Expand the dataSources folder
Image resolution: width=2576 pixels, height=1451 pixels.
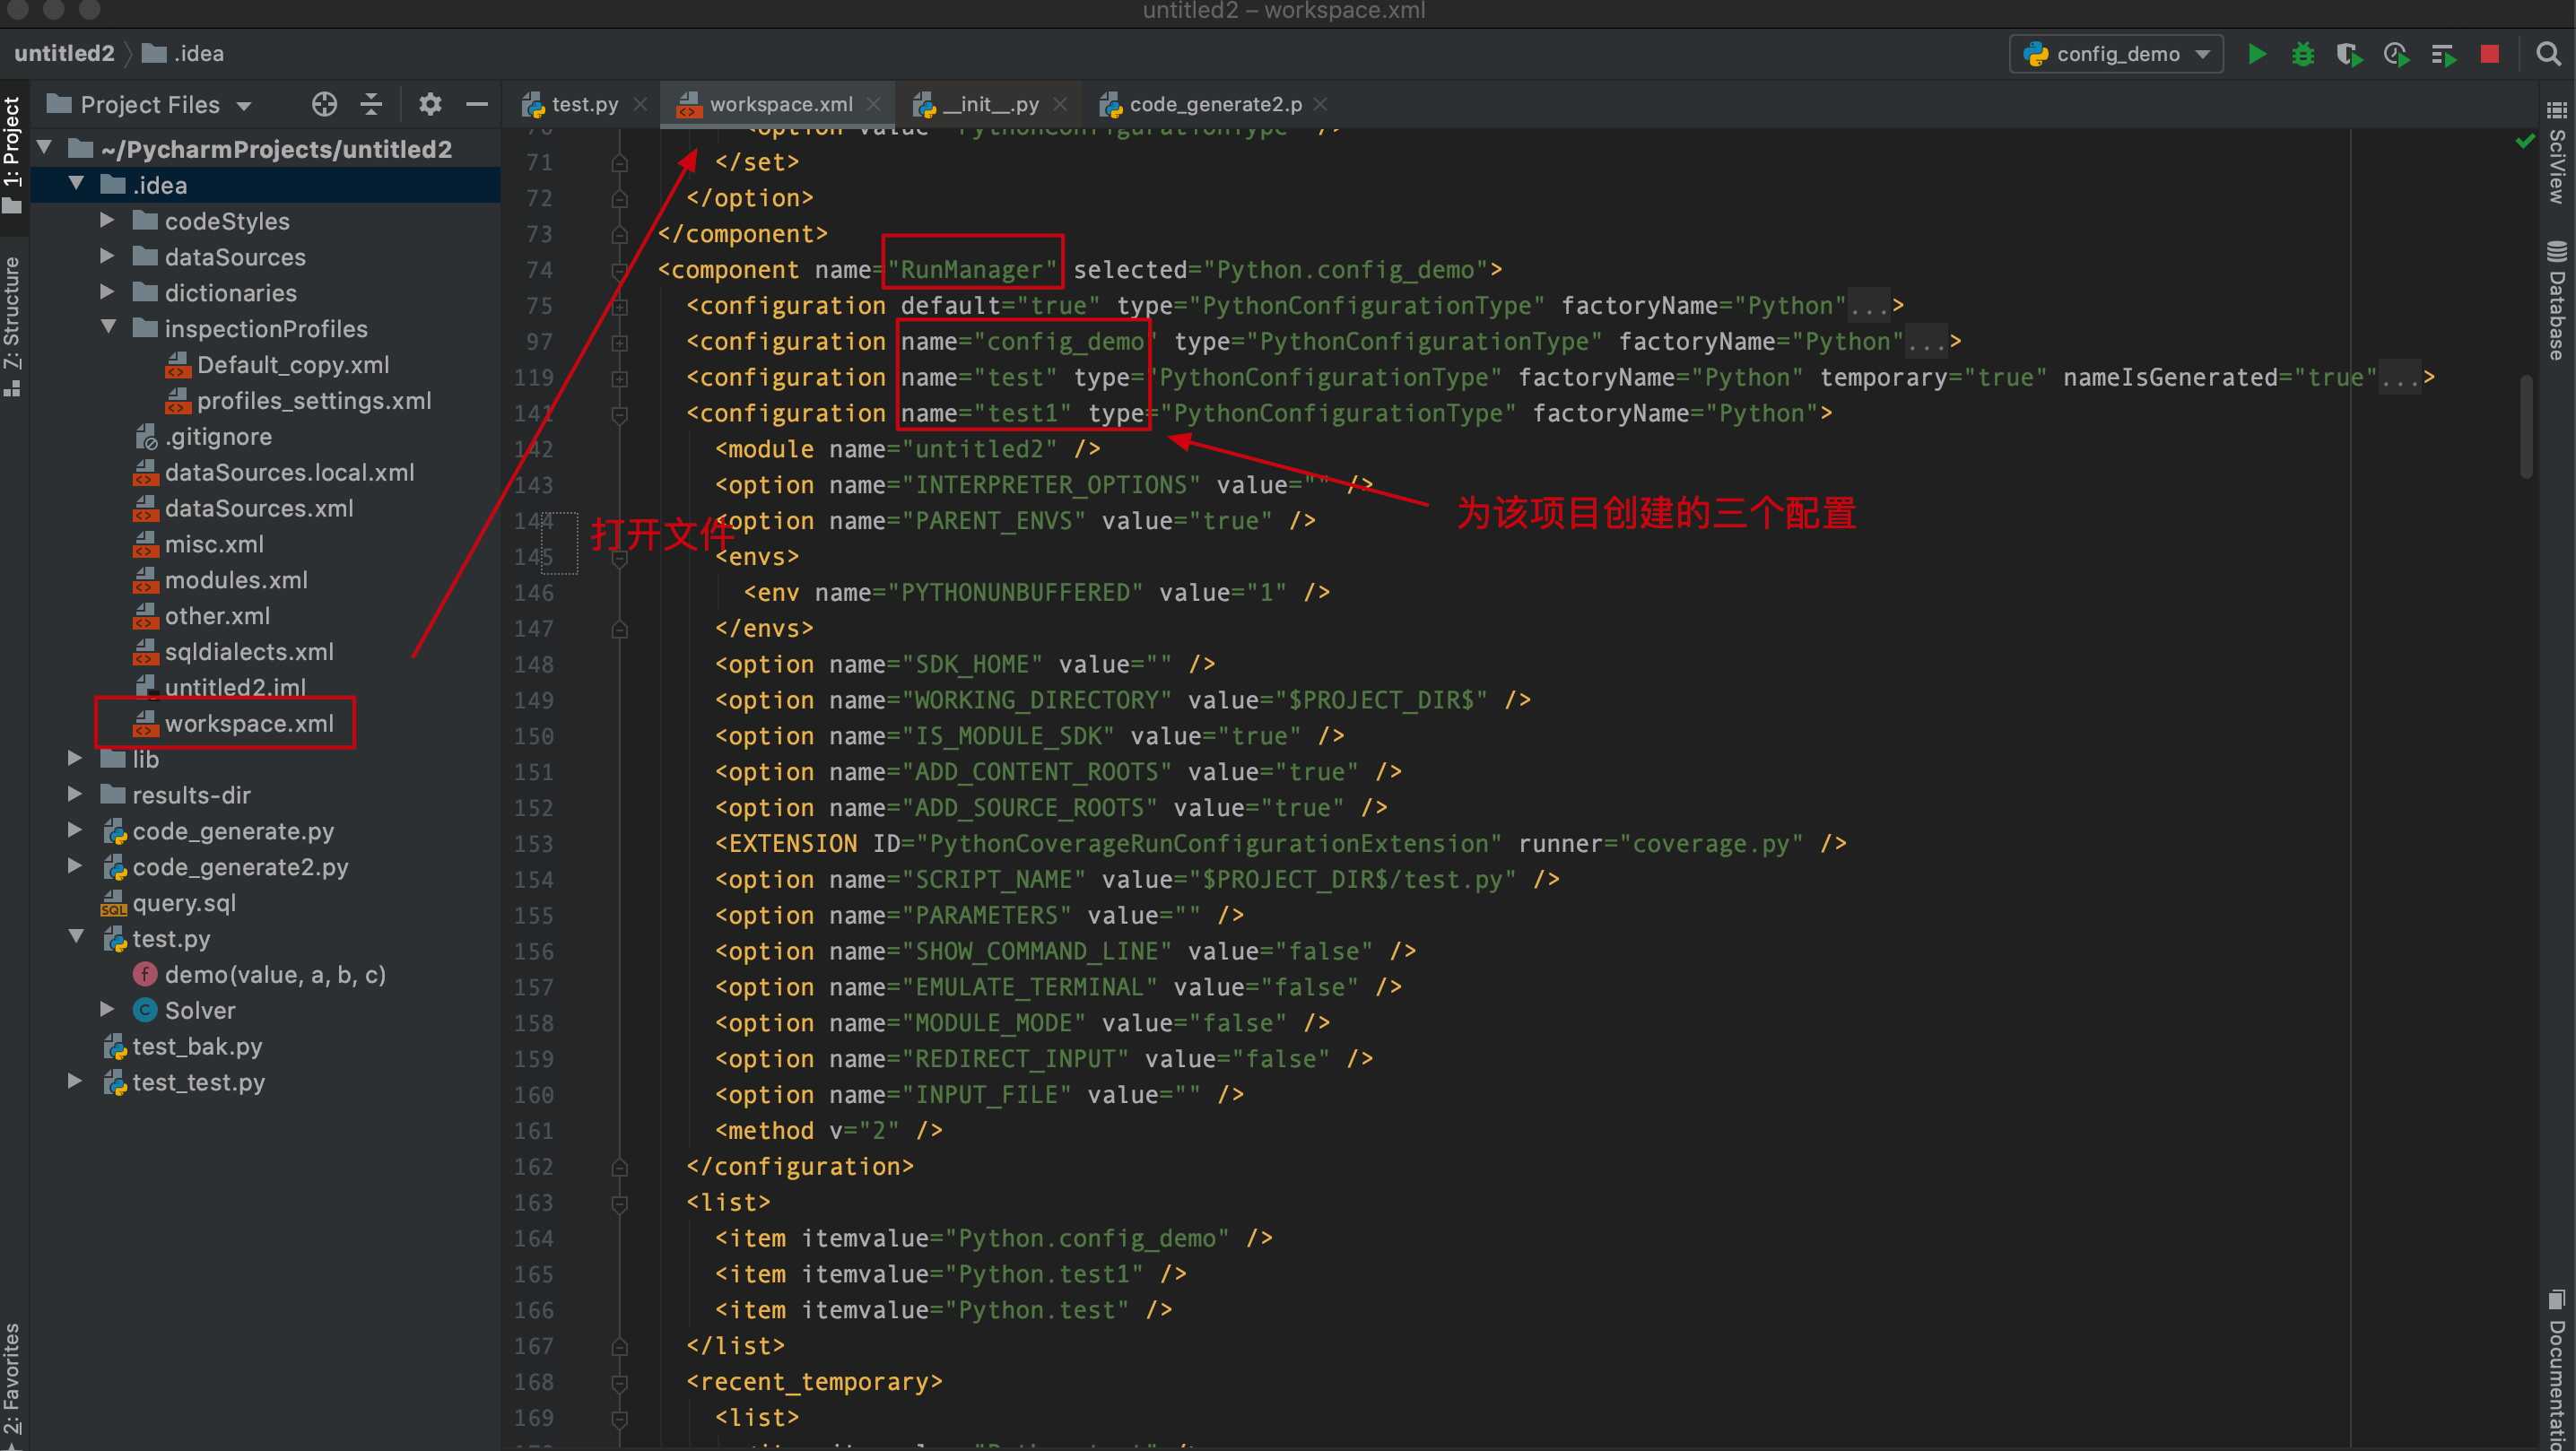107,256
